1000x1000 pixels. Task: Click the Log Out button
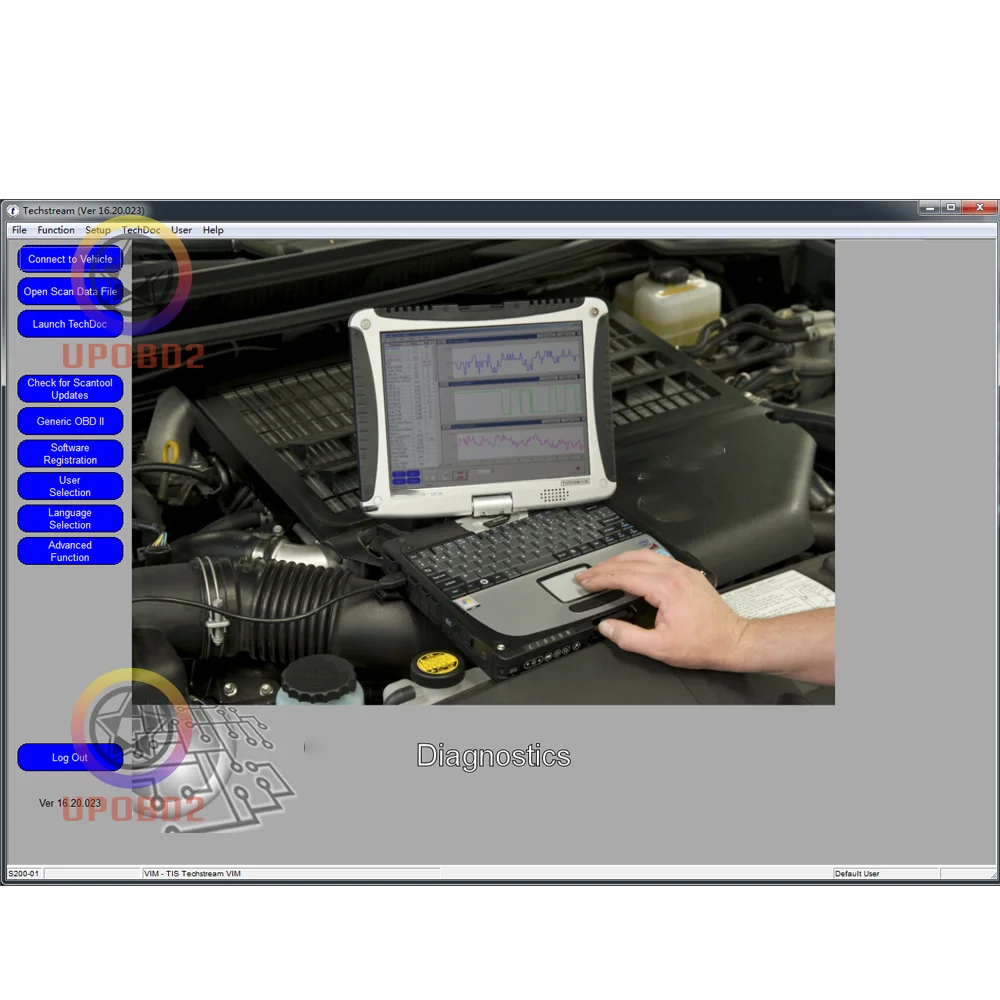pos(70,757)
